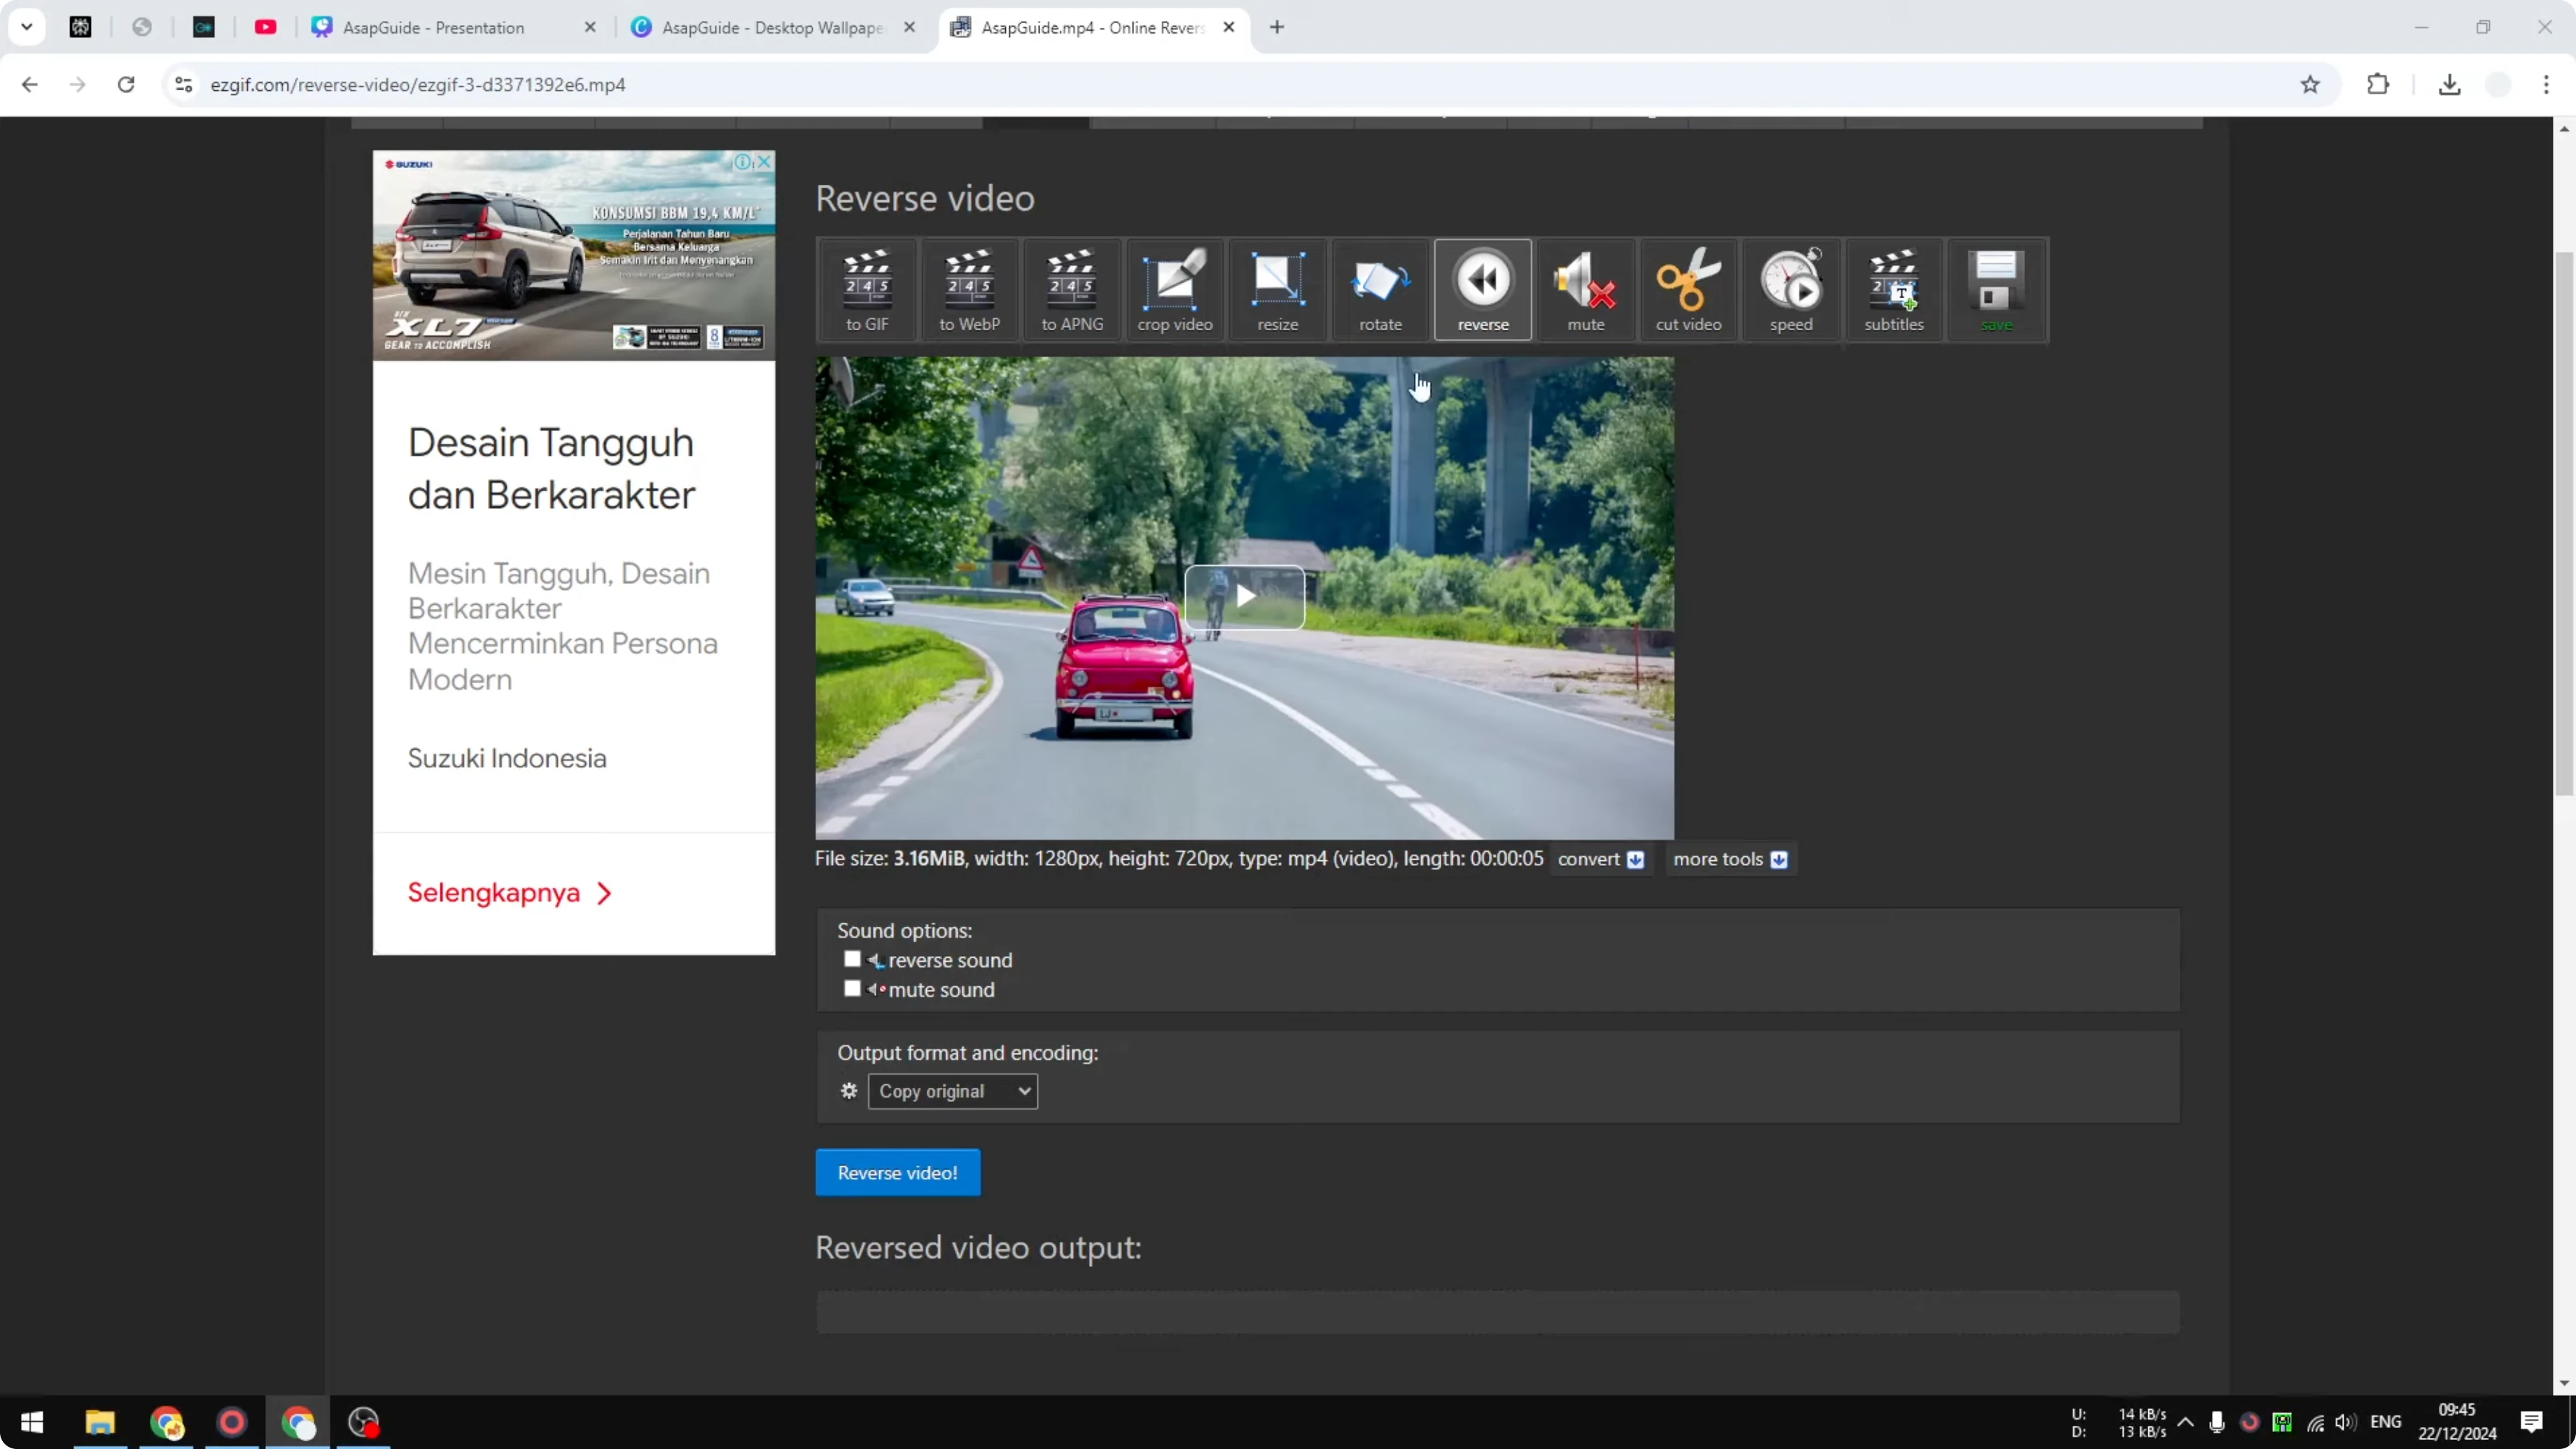This screenshot has height=1449, width=2576.
Task: Select the 'to GIF' conversion tool
Action: pos(866,289)
